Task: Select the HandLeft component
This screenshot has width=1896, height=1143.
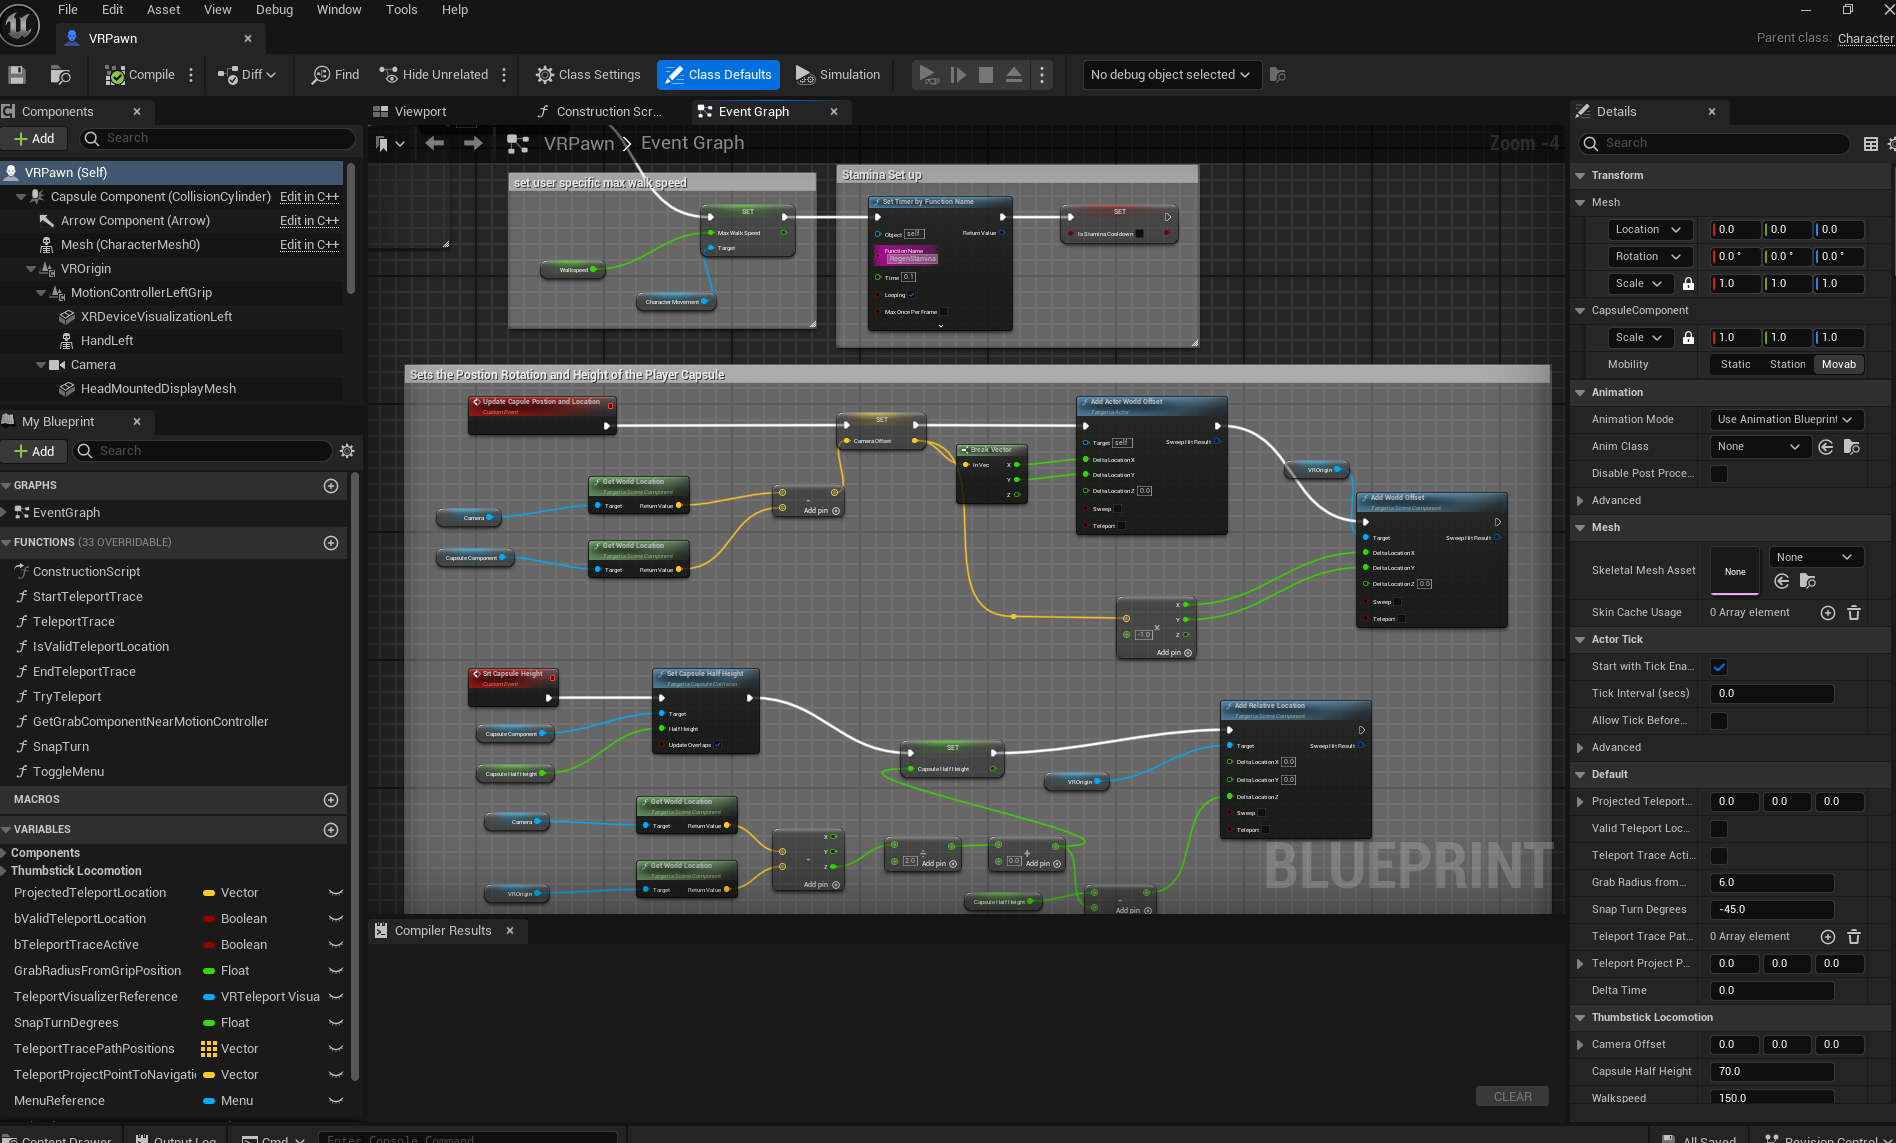Action: pyautogui.click(x=107, y=341)
